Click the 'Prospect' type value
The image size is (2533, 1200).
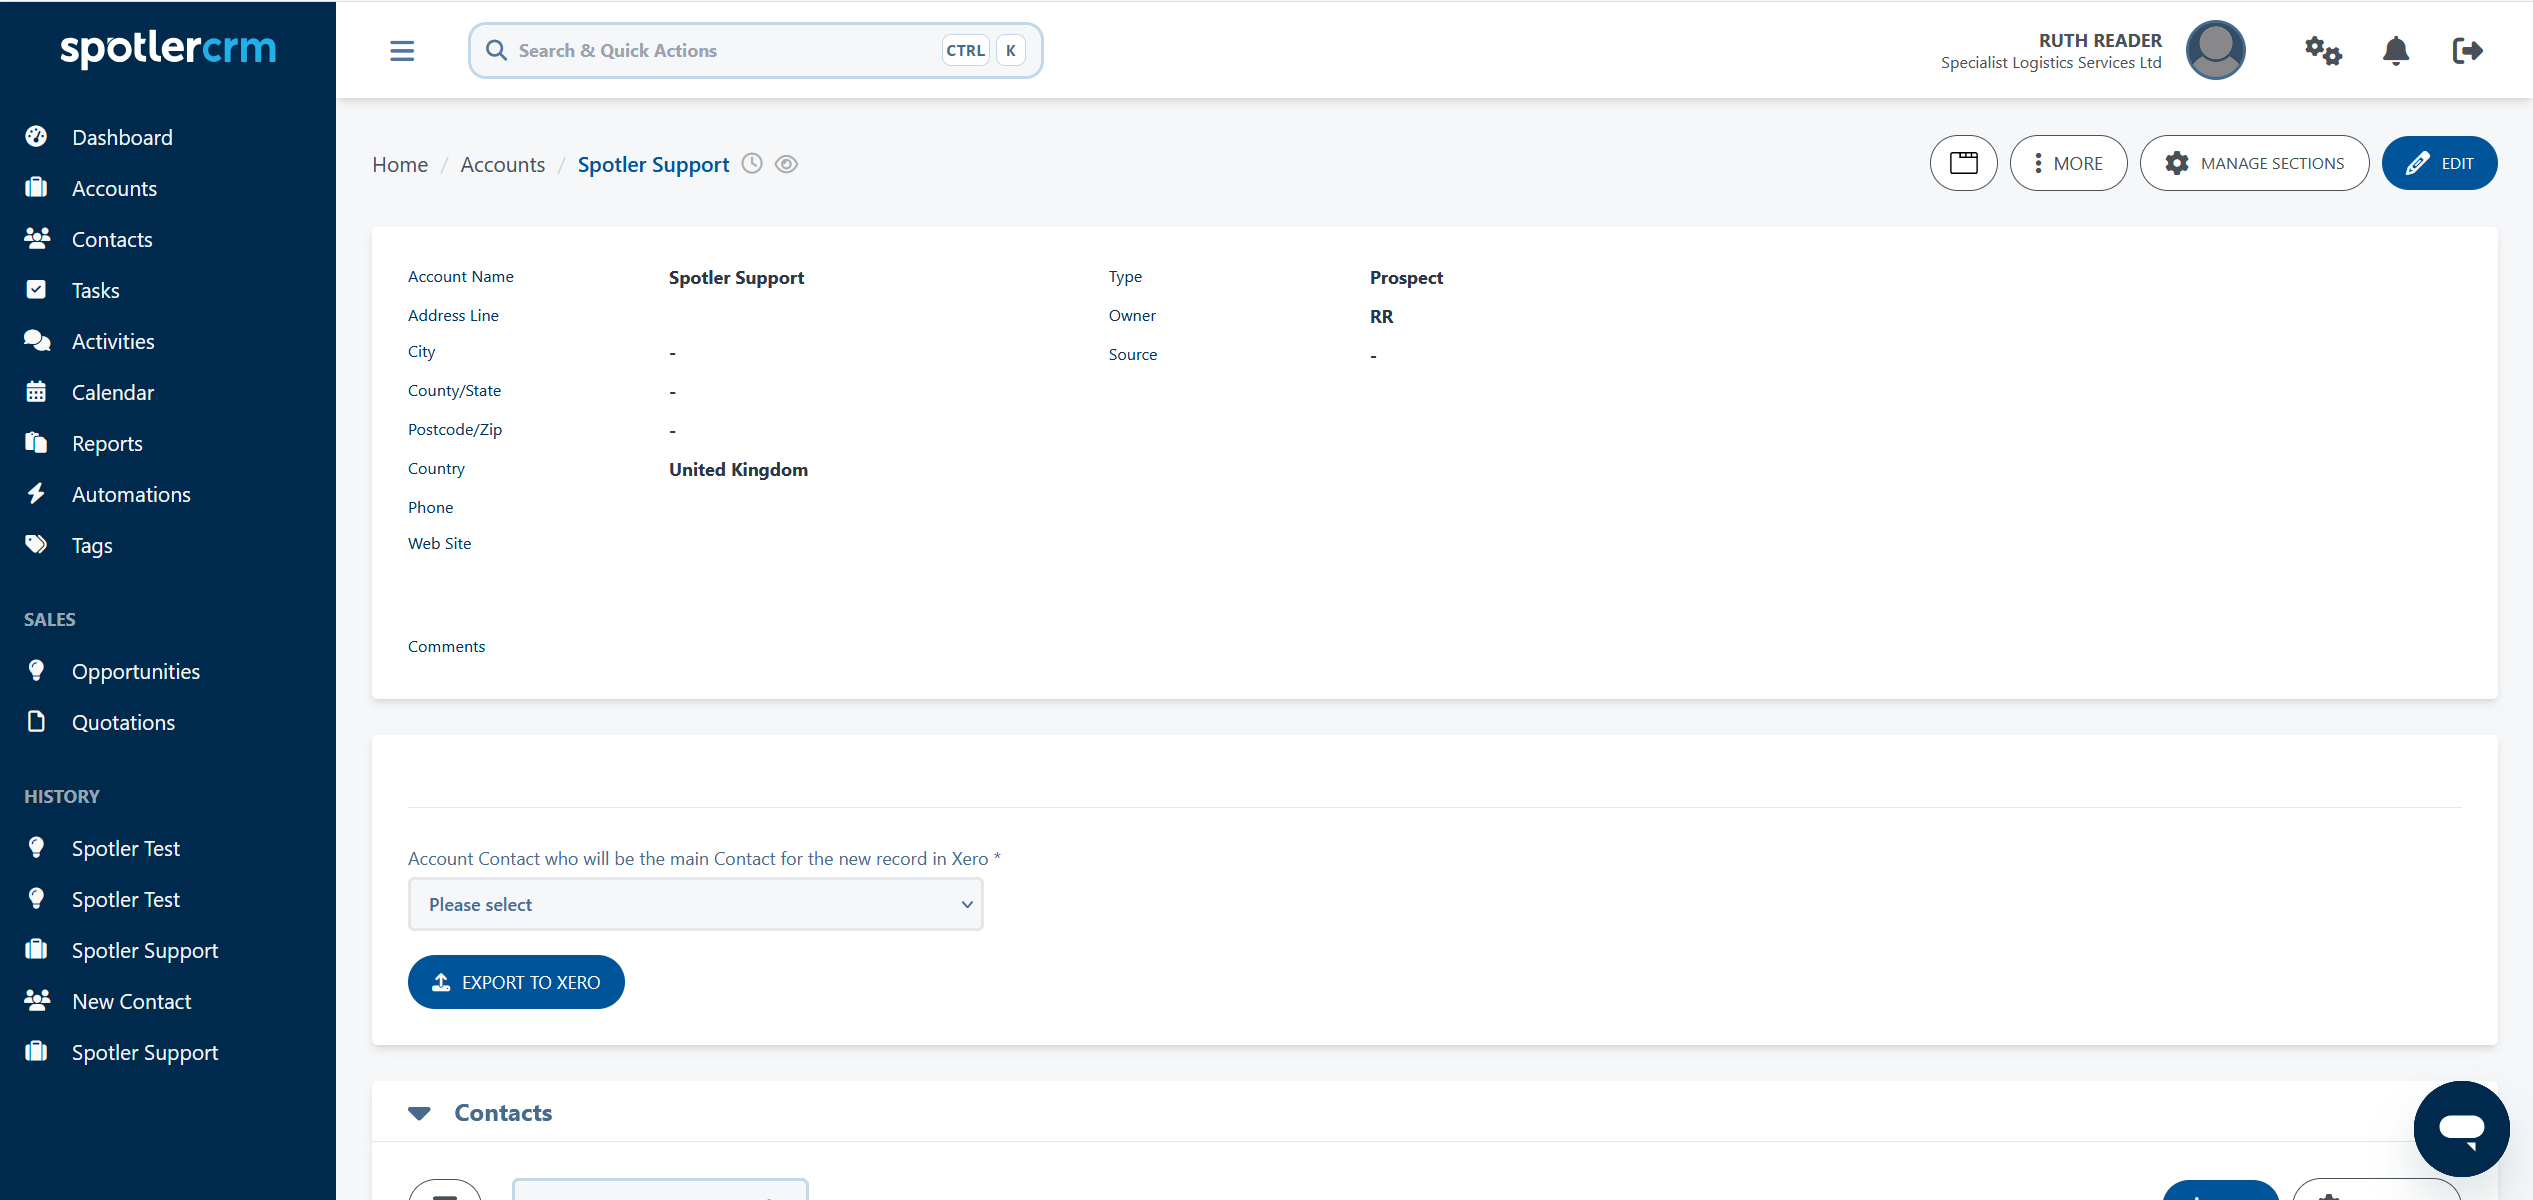1406,277
